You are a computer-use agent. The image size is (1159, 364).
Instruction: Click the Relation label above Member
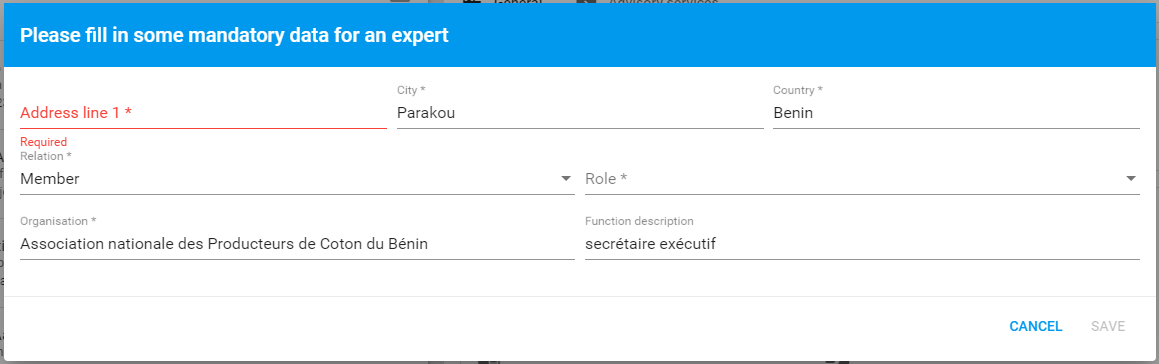point(46,156)
